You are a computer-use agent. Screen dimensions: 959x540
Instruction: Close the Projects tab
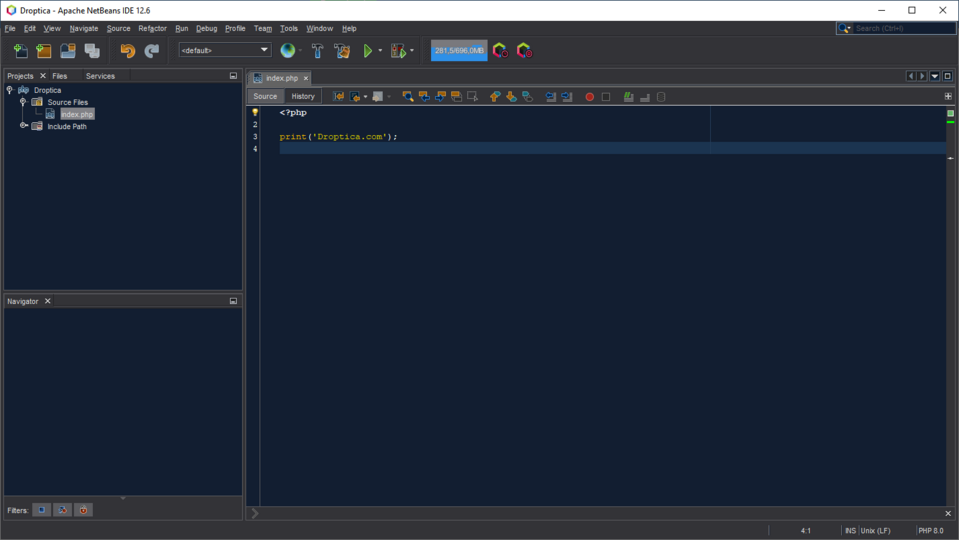coord(43,76)
